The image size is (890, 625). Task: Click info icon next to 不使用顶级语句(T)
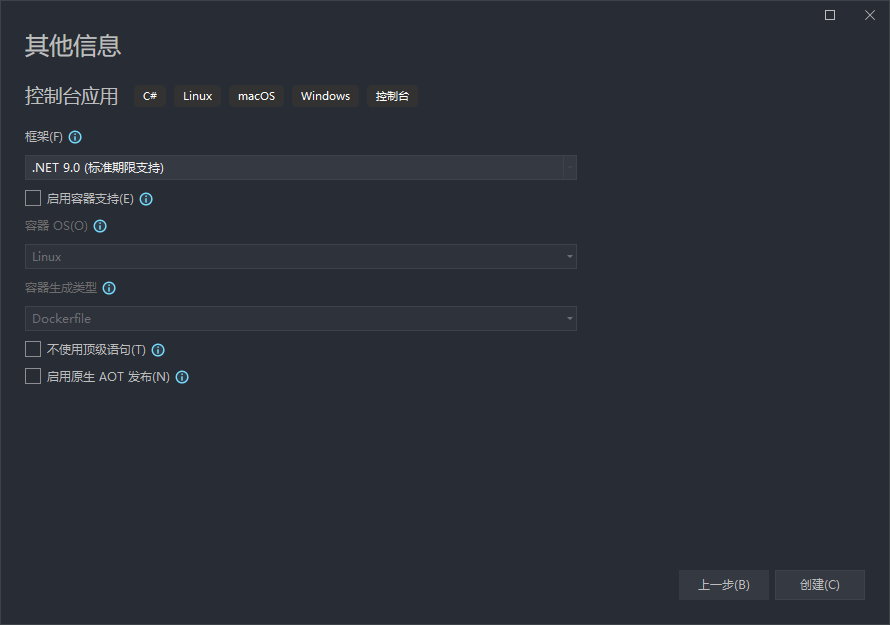coord(158,350)
